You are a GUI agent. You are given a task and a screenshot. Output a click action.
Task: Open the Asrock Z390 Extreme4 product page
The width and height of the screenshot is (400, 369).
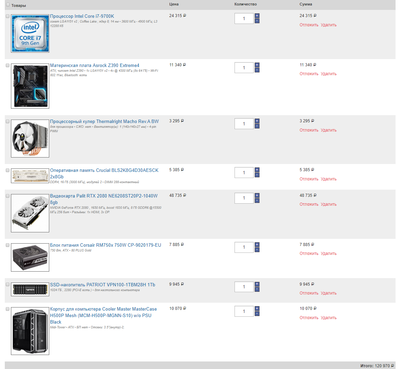95,65
